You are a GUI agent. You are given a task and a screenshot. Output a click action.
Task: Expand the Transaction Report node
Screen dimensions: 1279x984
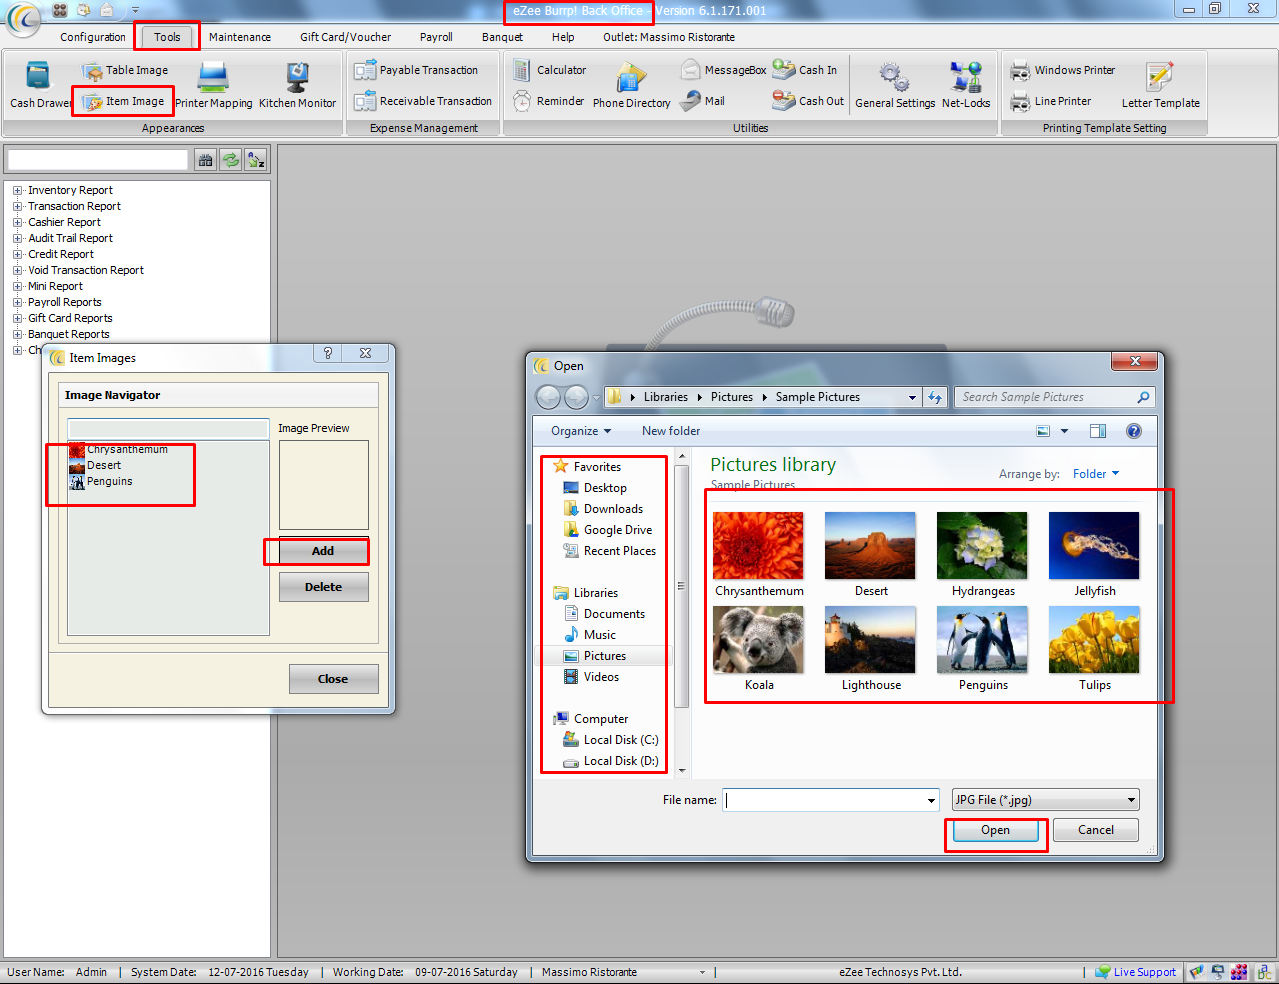17,206
